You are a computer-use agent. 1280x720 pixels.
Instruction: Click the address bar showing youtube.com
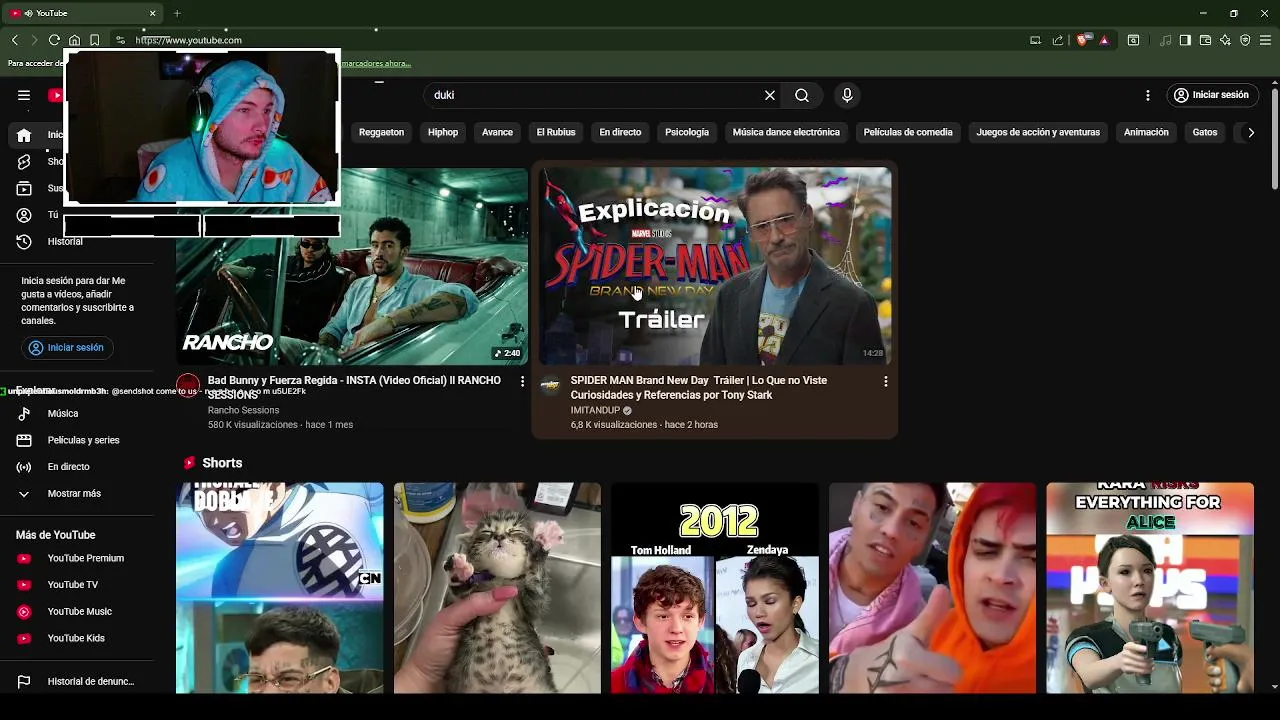pyautogui.click(x=570, y=40)
